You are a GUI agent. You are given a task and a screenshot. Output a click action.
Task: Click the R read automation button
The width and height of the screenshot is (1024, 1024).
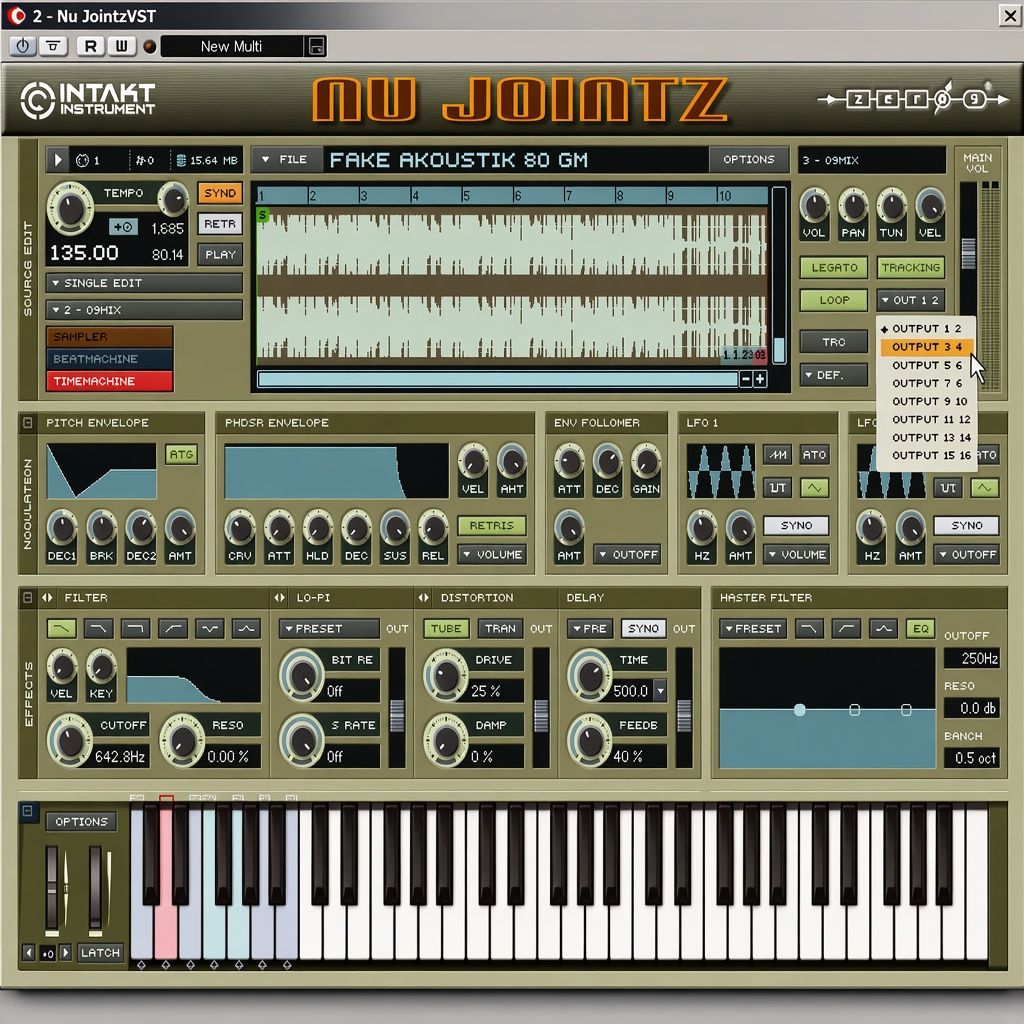click(90, 46)
